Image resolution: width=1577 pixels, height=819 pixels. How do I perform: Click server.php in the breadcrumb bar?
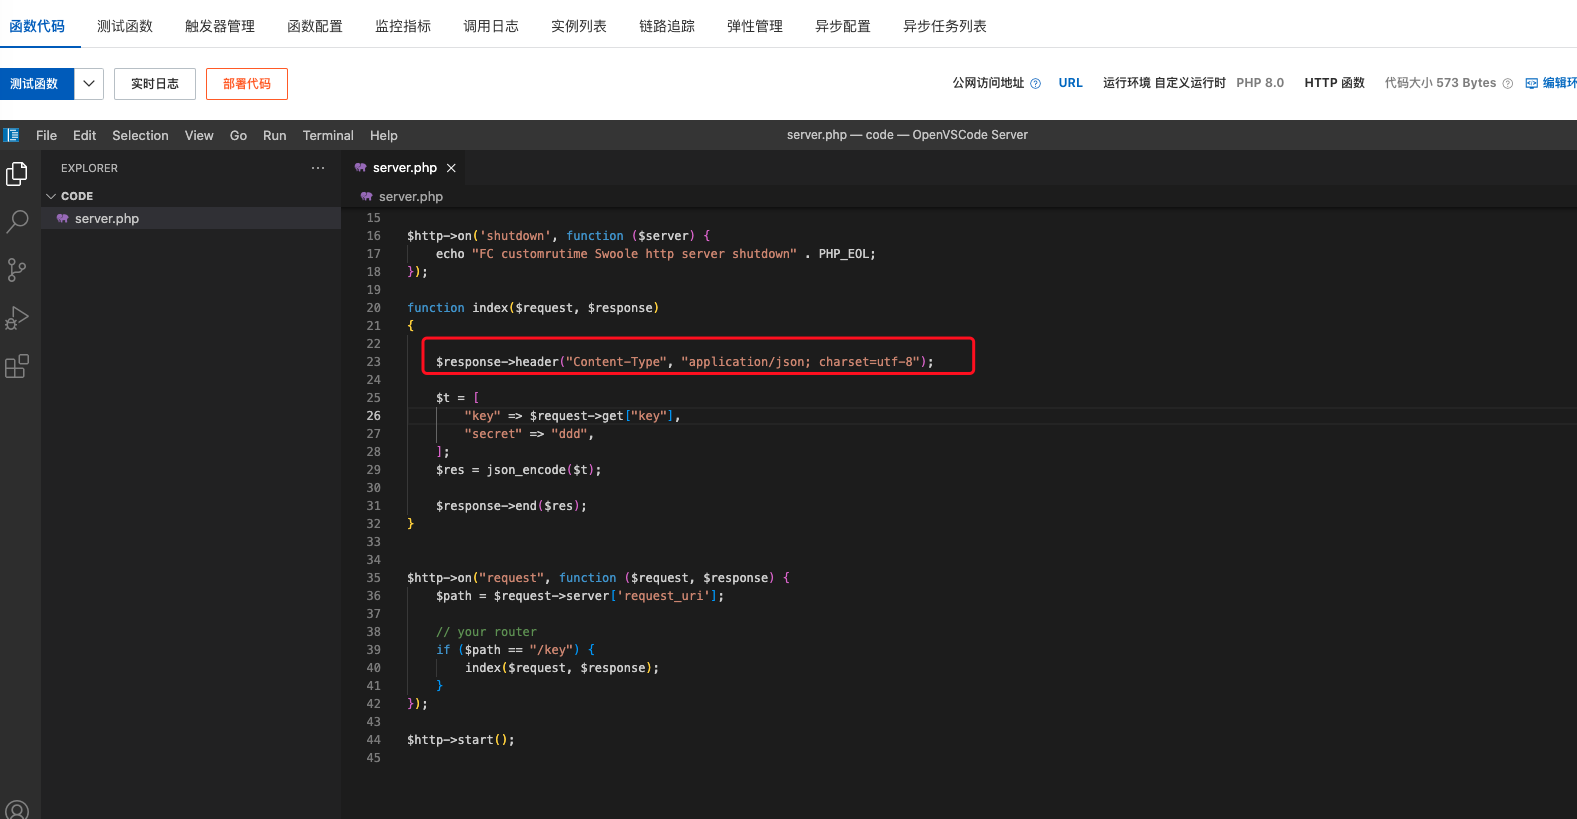pyautogui.click(x=410, y=197)
